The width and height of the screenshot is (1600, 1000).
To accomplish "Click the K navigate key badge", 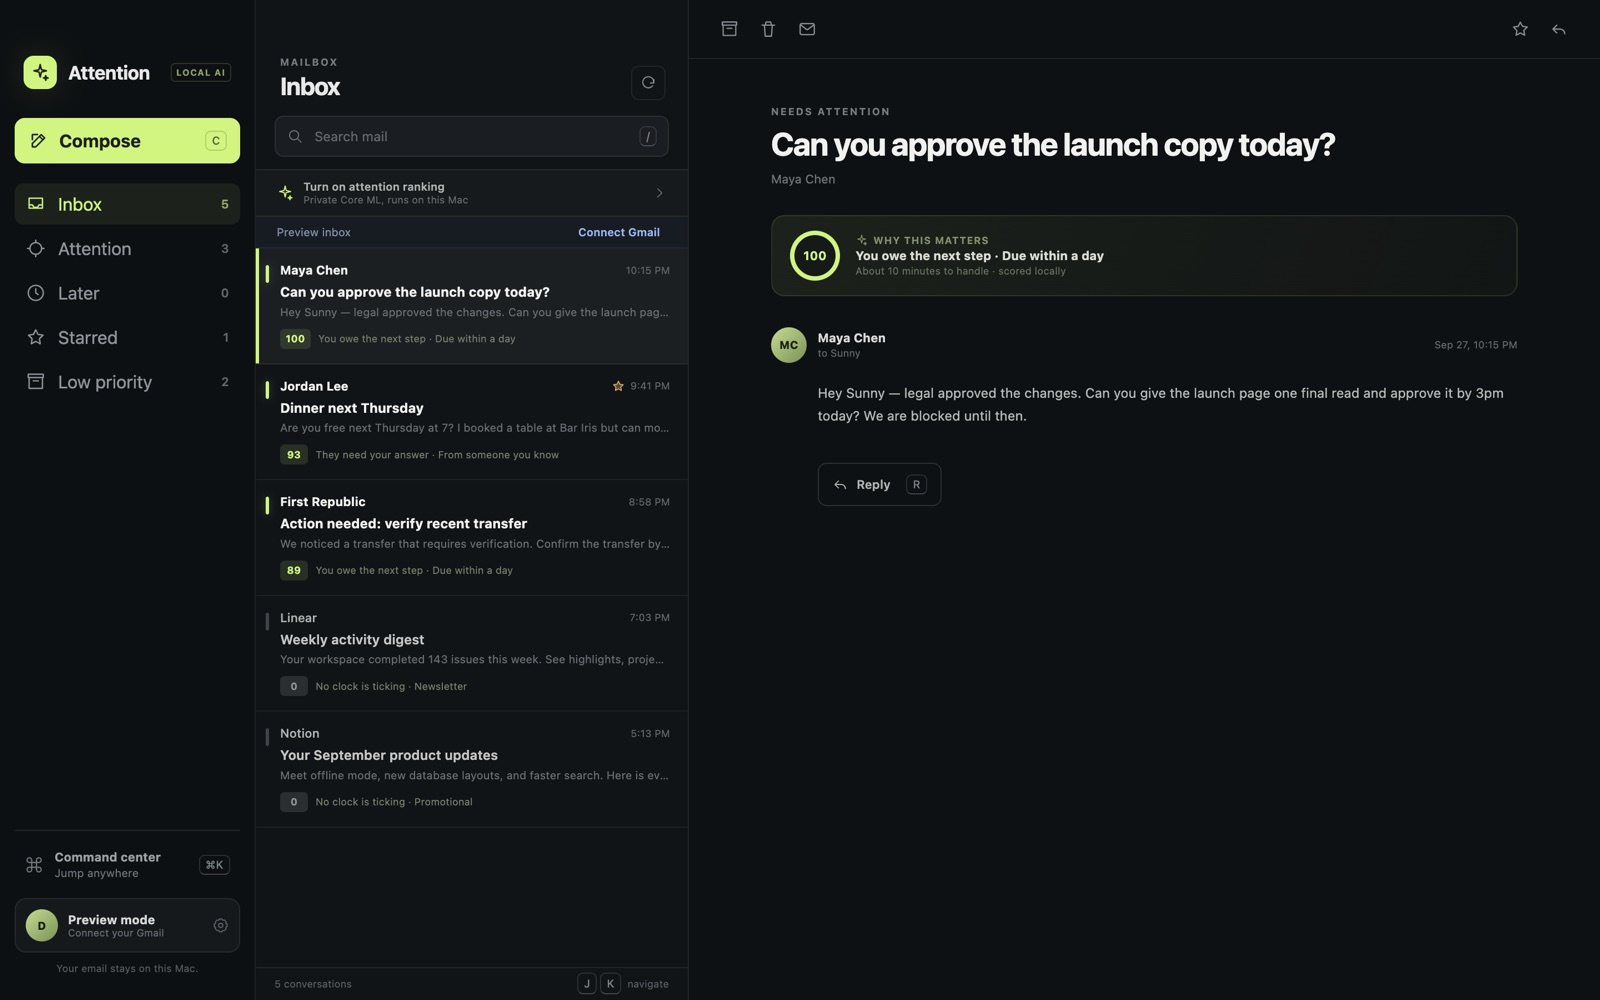I will coord(610,984).
